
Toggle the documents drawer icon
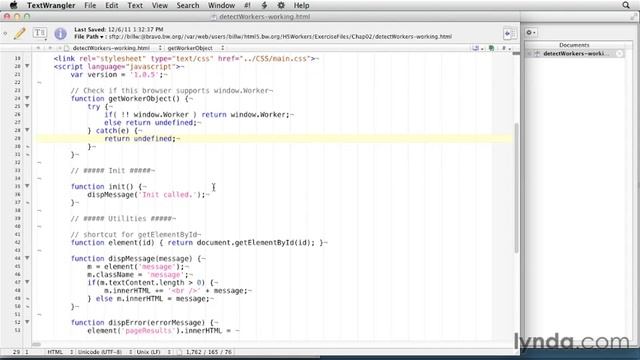point(510,33)
